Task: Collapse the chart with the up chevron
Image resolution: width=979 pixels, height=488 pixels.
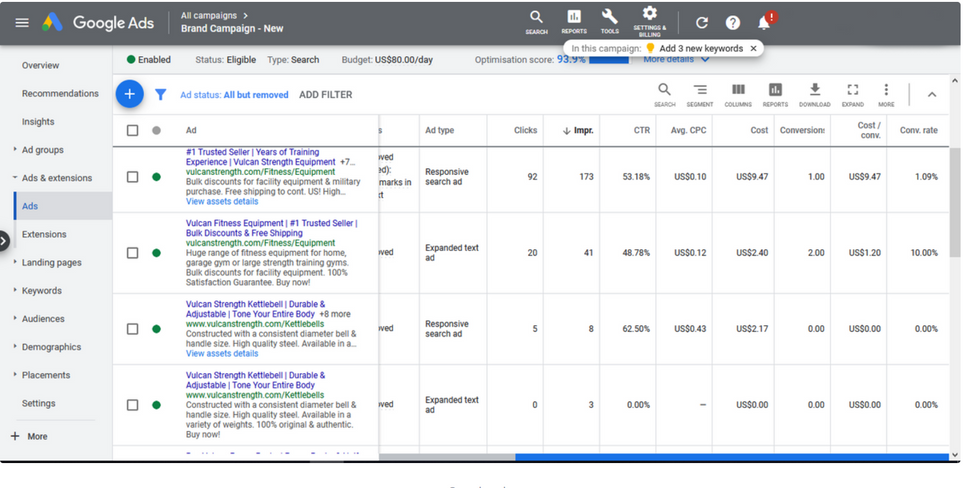Action: click(932, 95)
